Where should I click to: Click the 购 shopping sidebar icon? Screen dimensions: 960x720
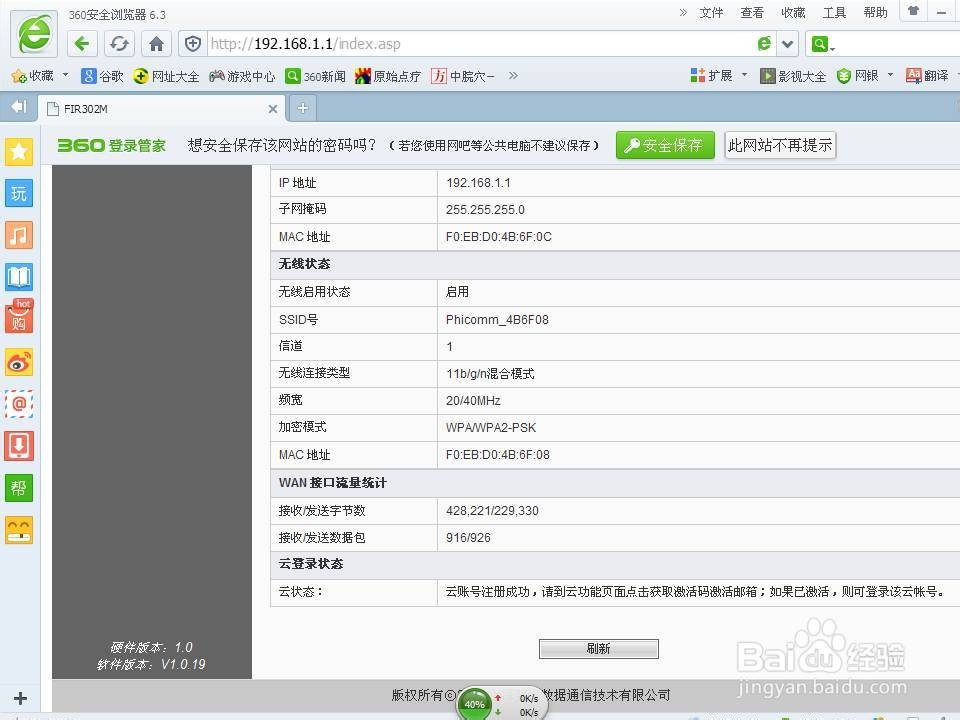pyautogui.click(x=19, y=317)
